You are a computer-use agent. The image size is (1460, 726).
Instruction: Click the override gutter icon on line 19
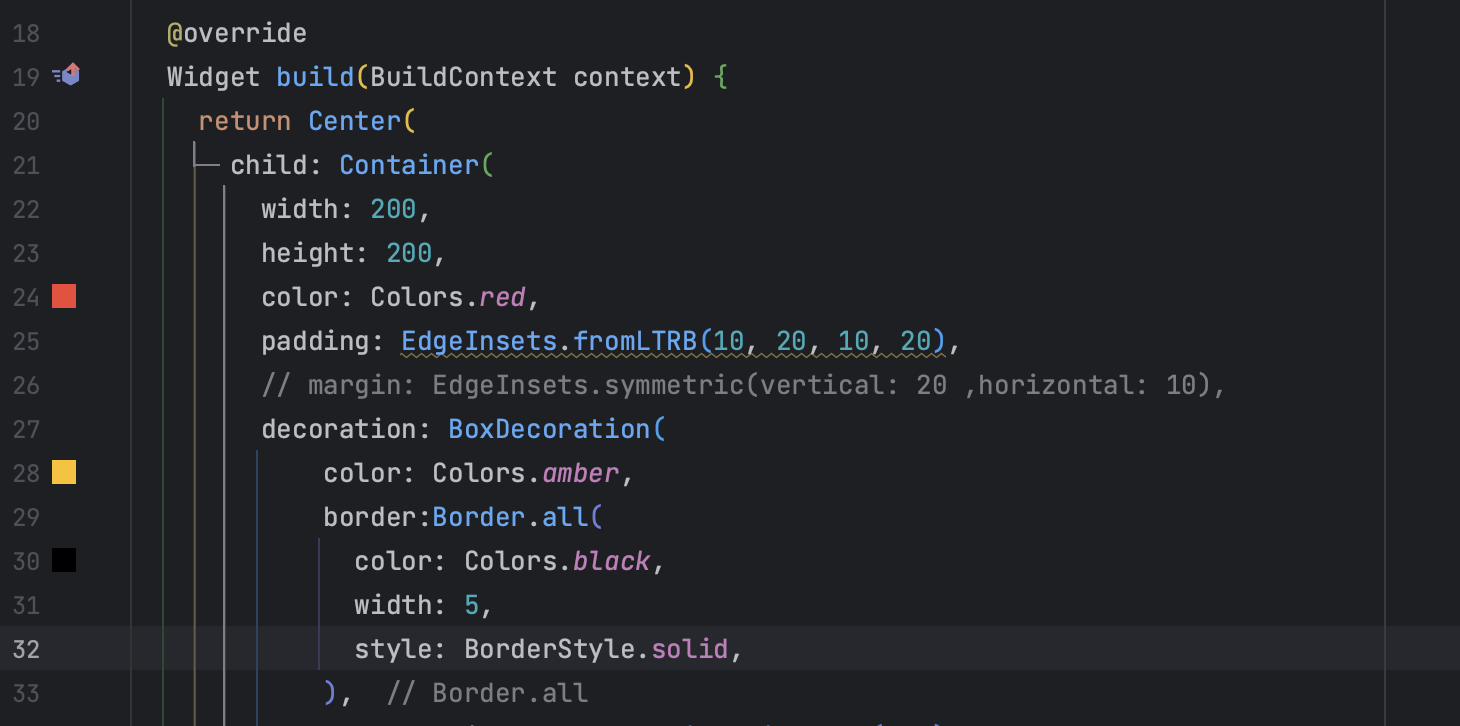(x=66, y=75)
